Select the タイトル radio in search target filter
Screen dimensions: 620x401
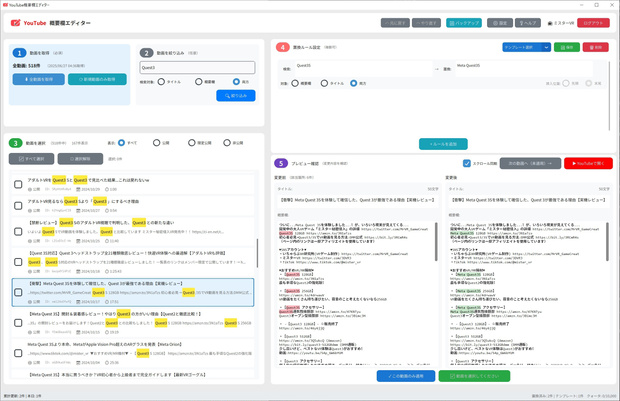[x=161, y=81]
